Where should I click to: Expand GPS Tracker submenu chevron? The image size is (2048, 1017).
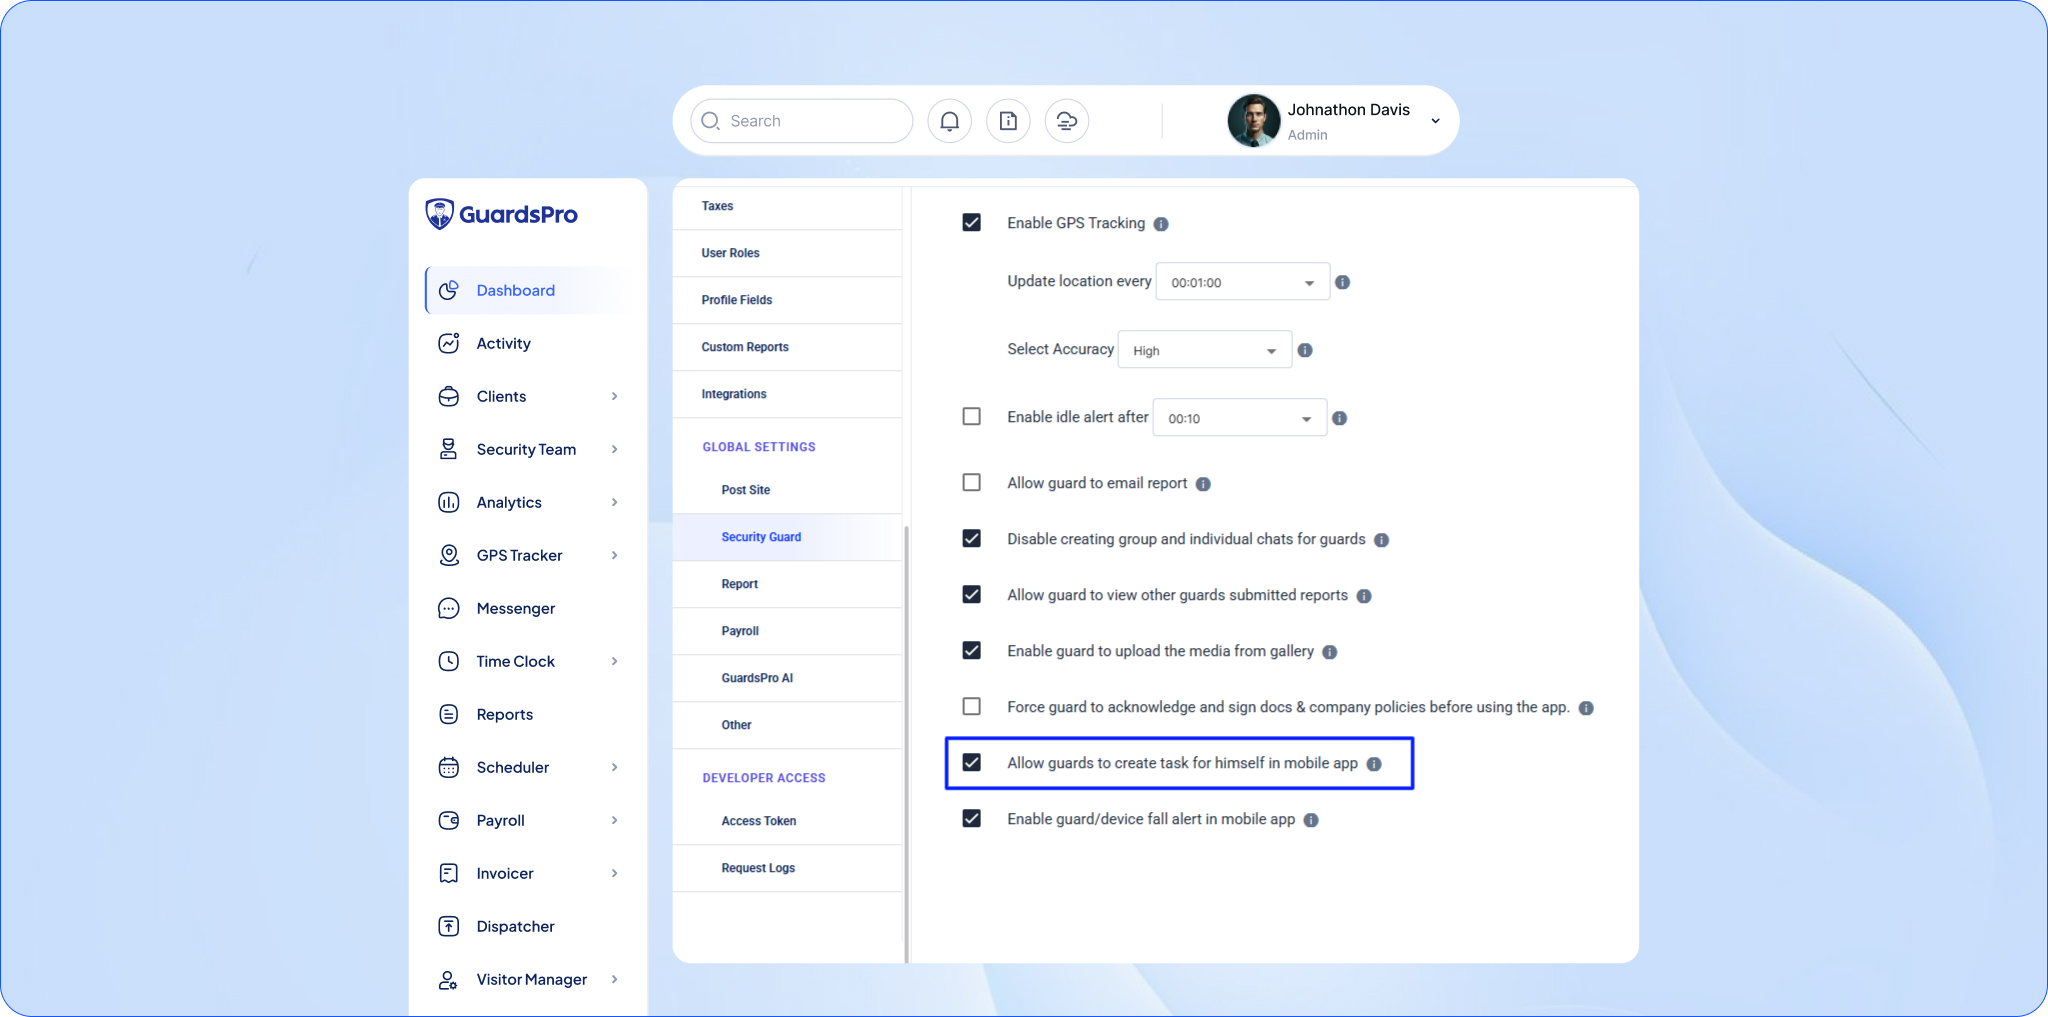[x=615, y=555]
